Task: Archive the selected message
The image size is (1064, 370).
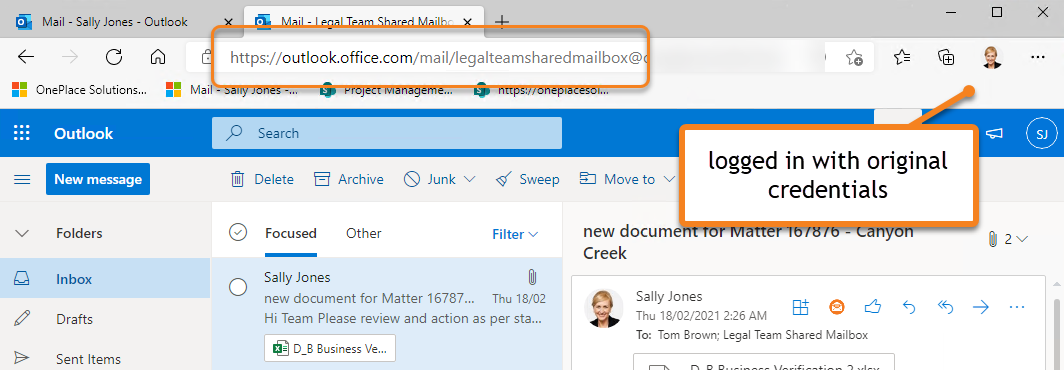Action: click(349, 179)
